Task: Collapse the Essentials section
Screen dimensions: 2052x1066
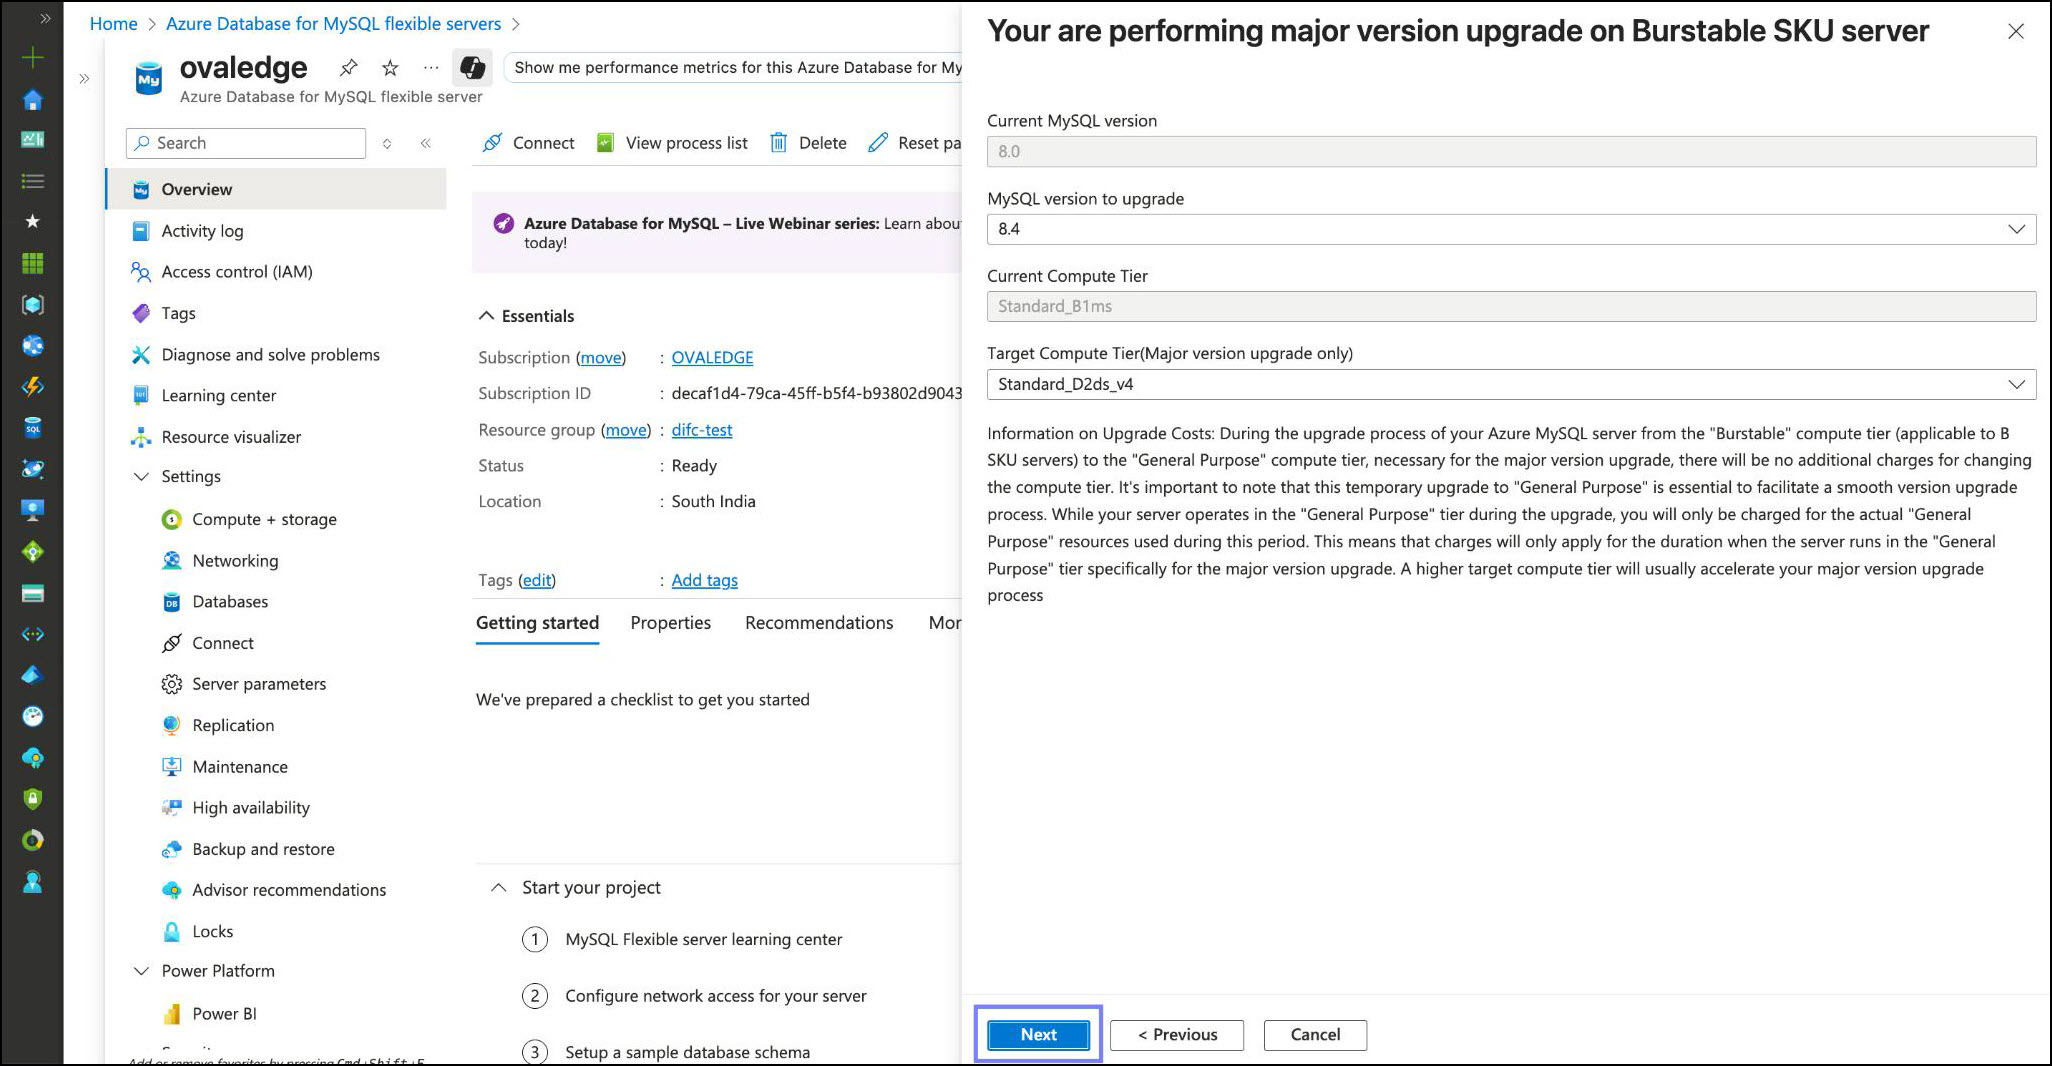Action: pos(487,316)
